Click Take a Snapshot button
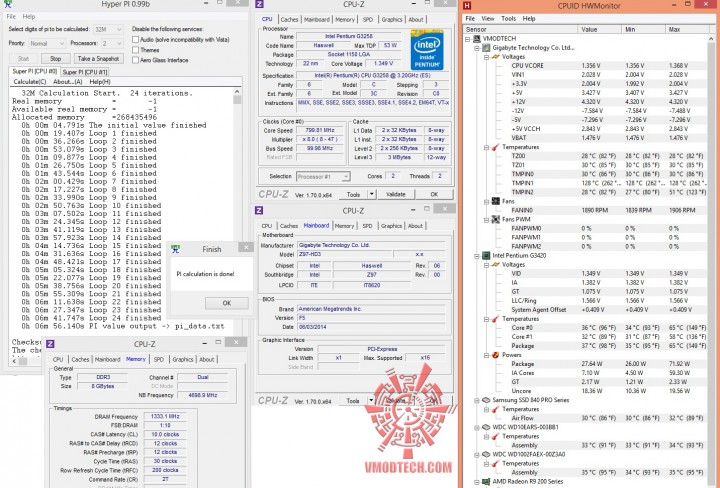Image resolution: width=720 pixels, height=488 pixels. [98, 59]
